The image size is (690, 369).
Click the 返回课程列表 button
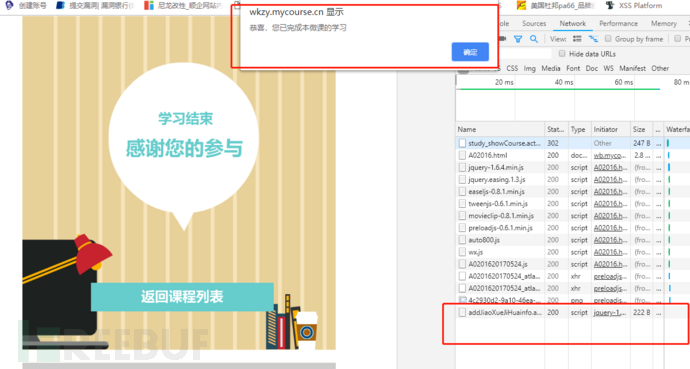(x=182, y=297)
